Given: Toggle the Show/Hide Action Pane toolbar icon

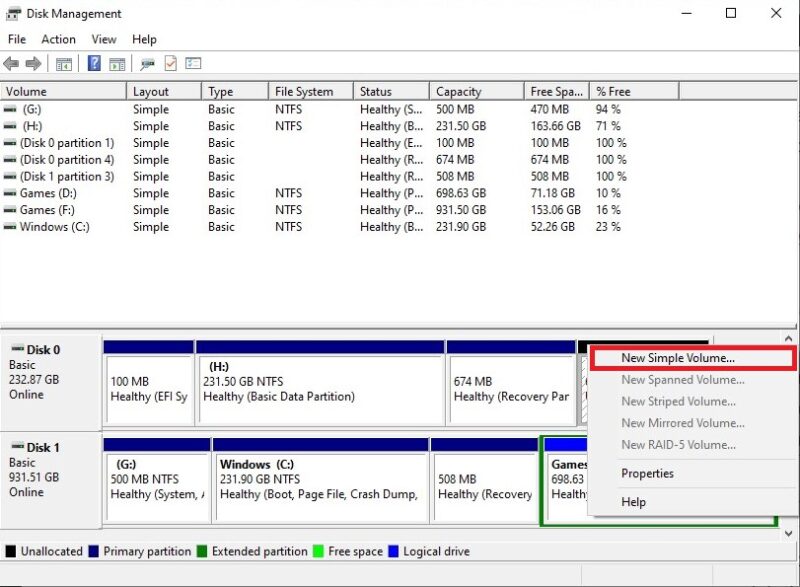Looking at the screenshot, I should pos(118,63).
